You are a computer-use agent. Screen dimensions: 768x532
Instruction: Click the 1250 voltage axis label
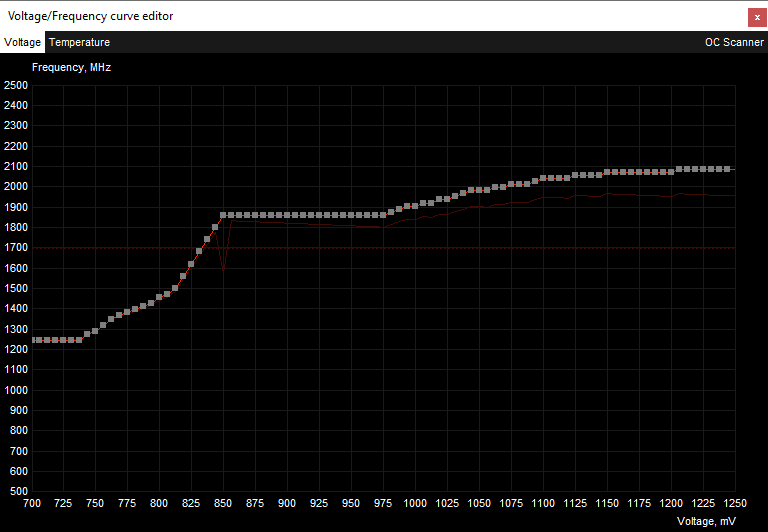pos(735,503)
